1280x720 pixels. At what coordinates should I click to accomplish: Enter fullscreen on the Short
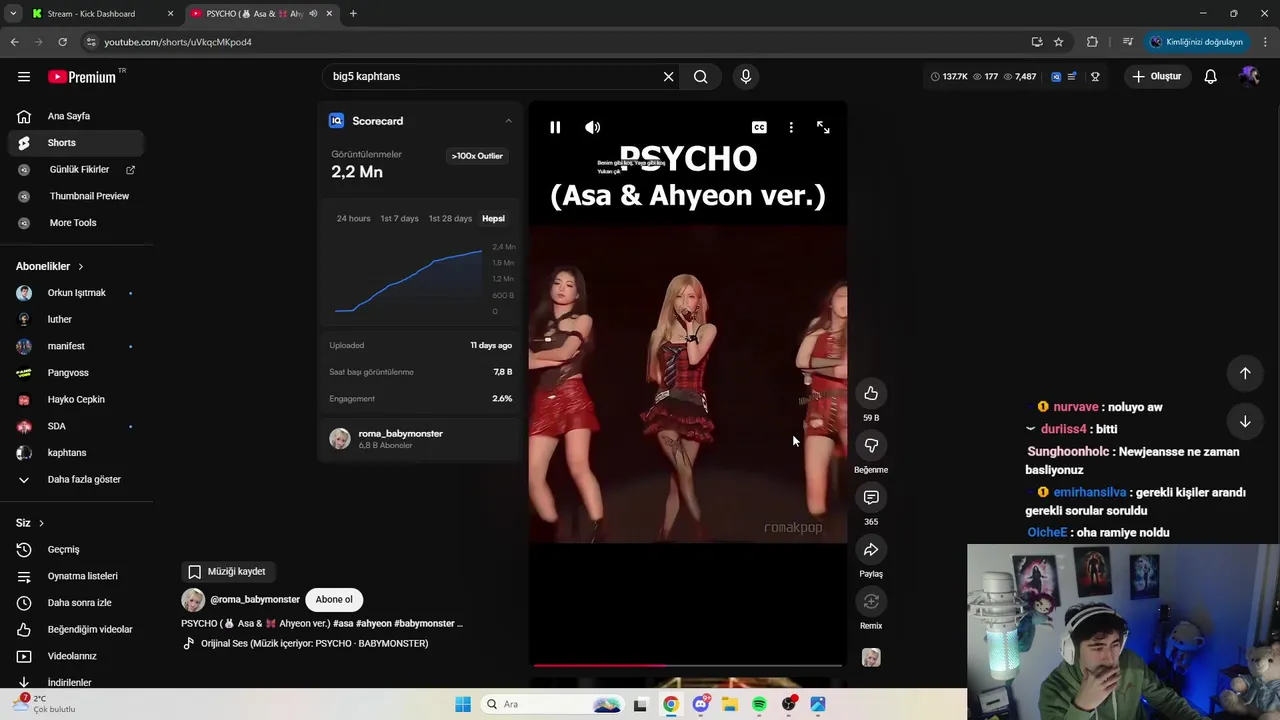823,127
